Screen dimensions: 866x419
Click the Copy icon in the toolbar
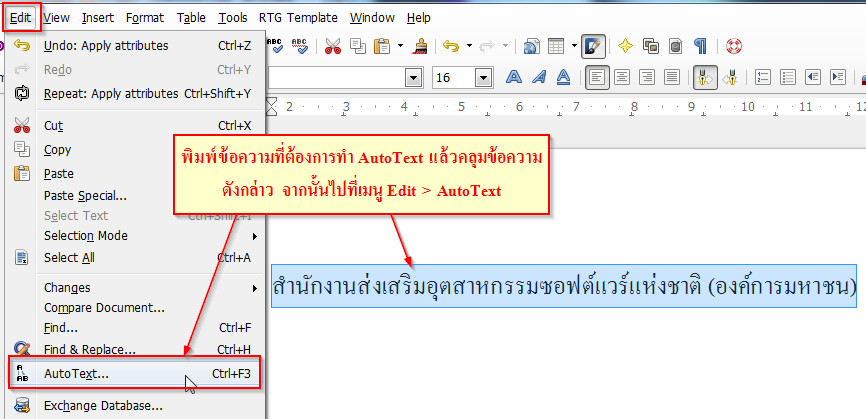(358, 46)
